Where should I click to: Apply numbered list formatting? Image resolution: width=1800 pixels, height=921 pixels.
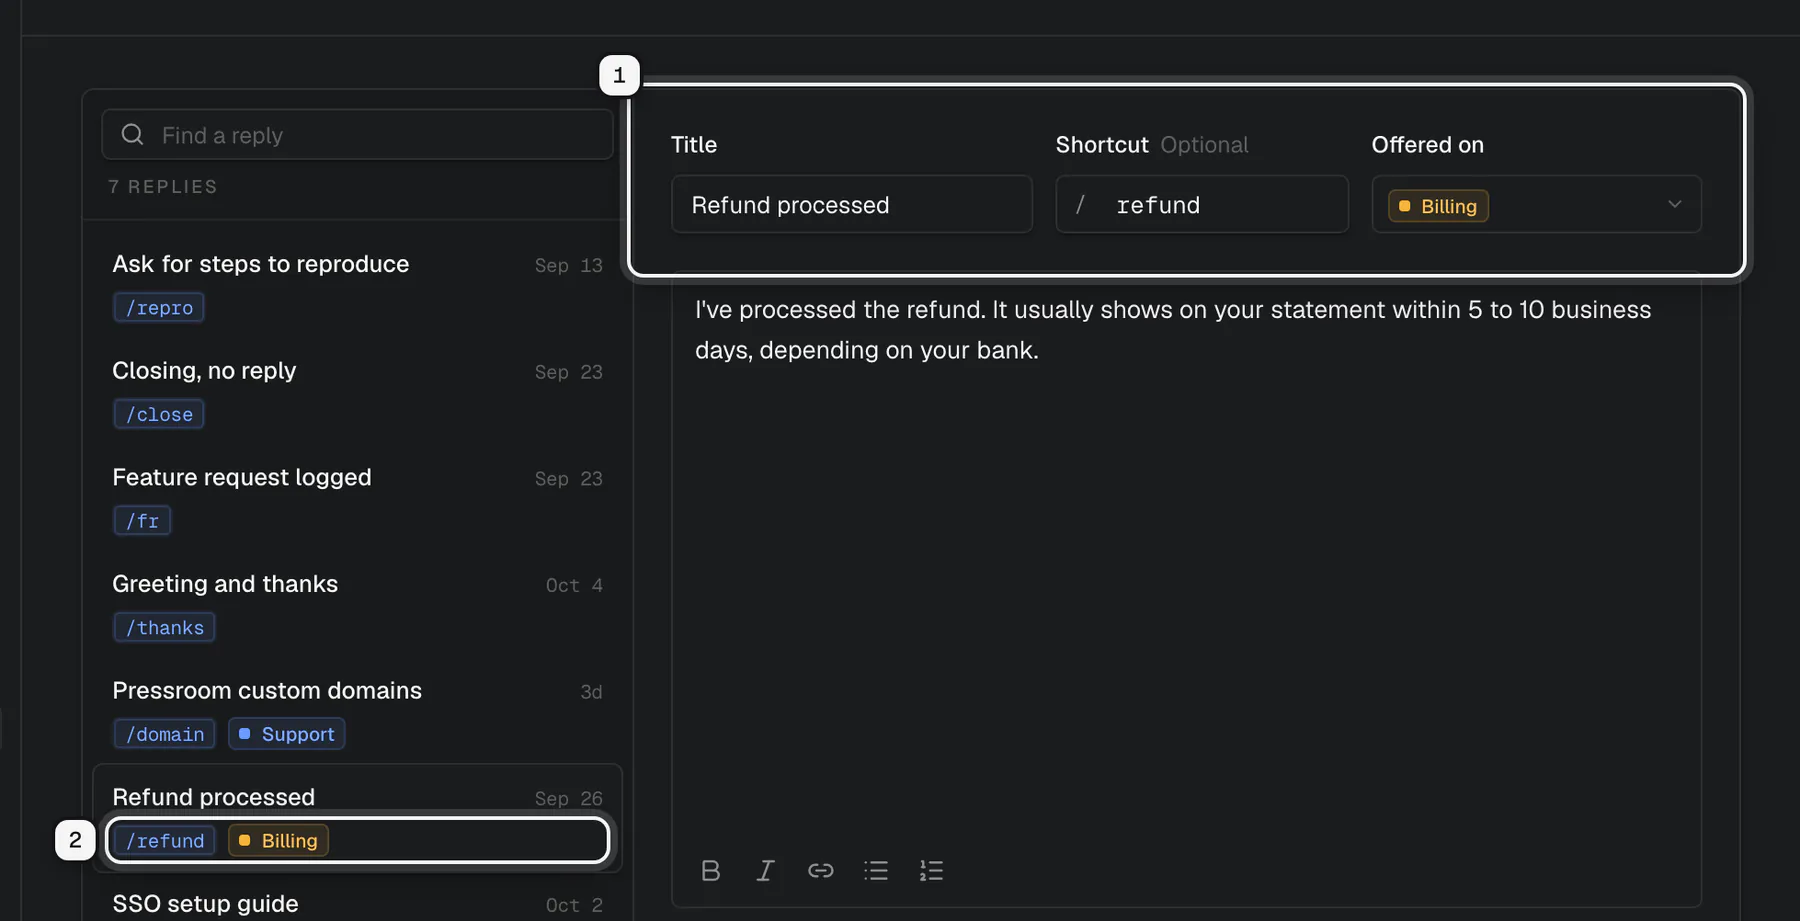click(931, 871)
